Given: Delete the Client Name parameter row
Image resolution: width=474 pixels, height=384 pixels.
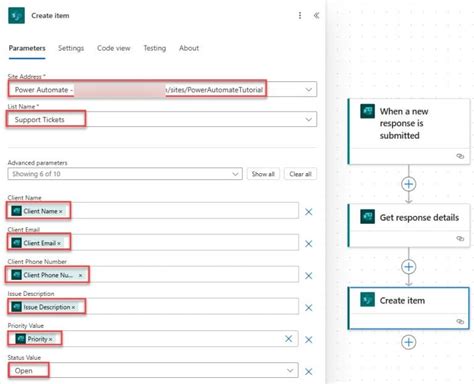Looking at the screenshot, I should [x=309, y=212].
